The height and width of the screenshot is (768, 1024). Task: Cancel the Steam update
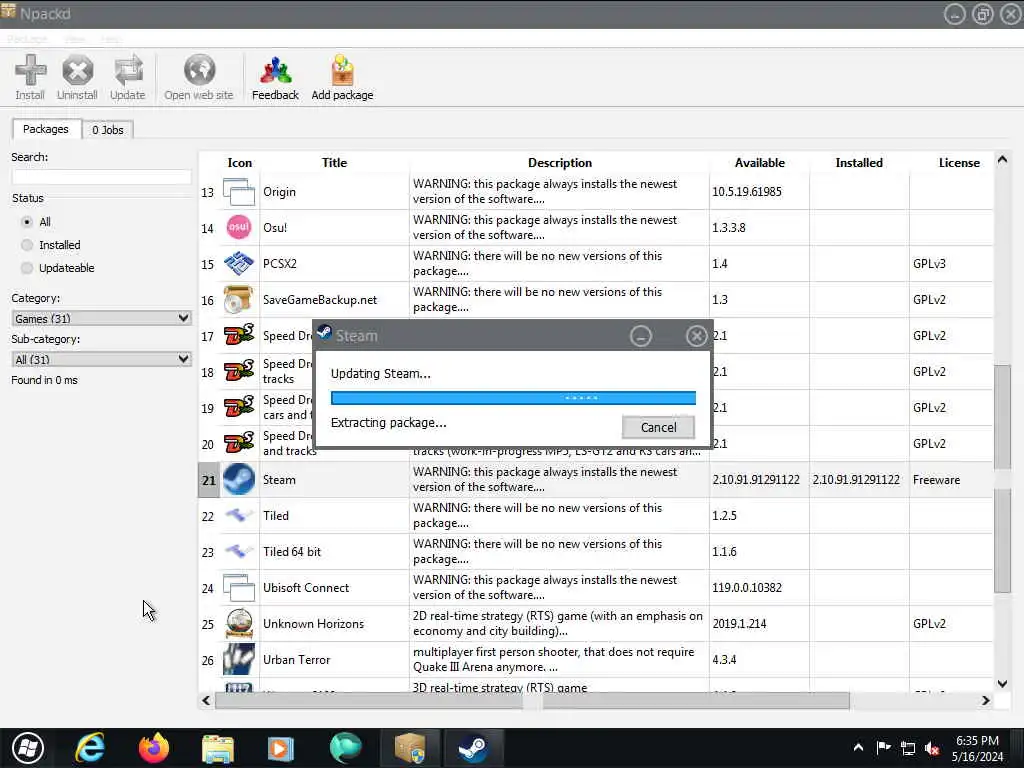pos(658,427)
